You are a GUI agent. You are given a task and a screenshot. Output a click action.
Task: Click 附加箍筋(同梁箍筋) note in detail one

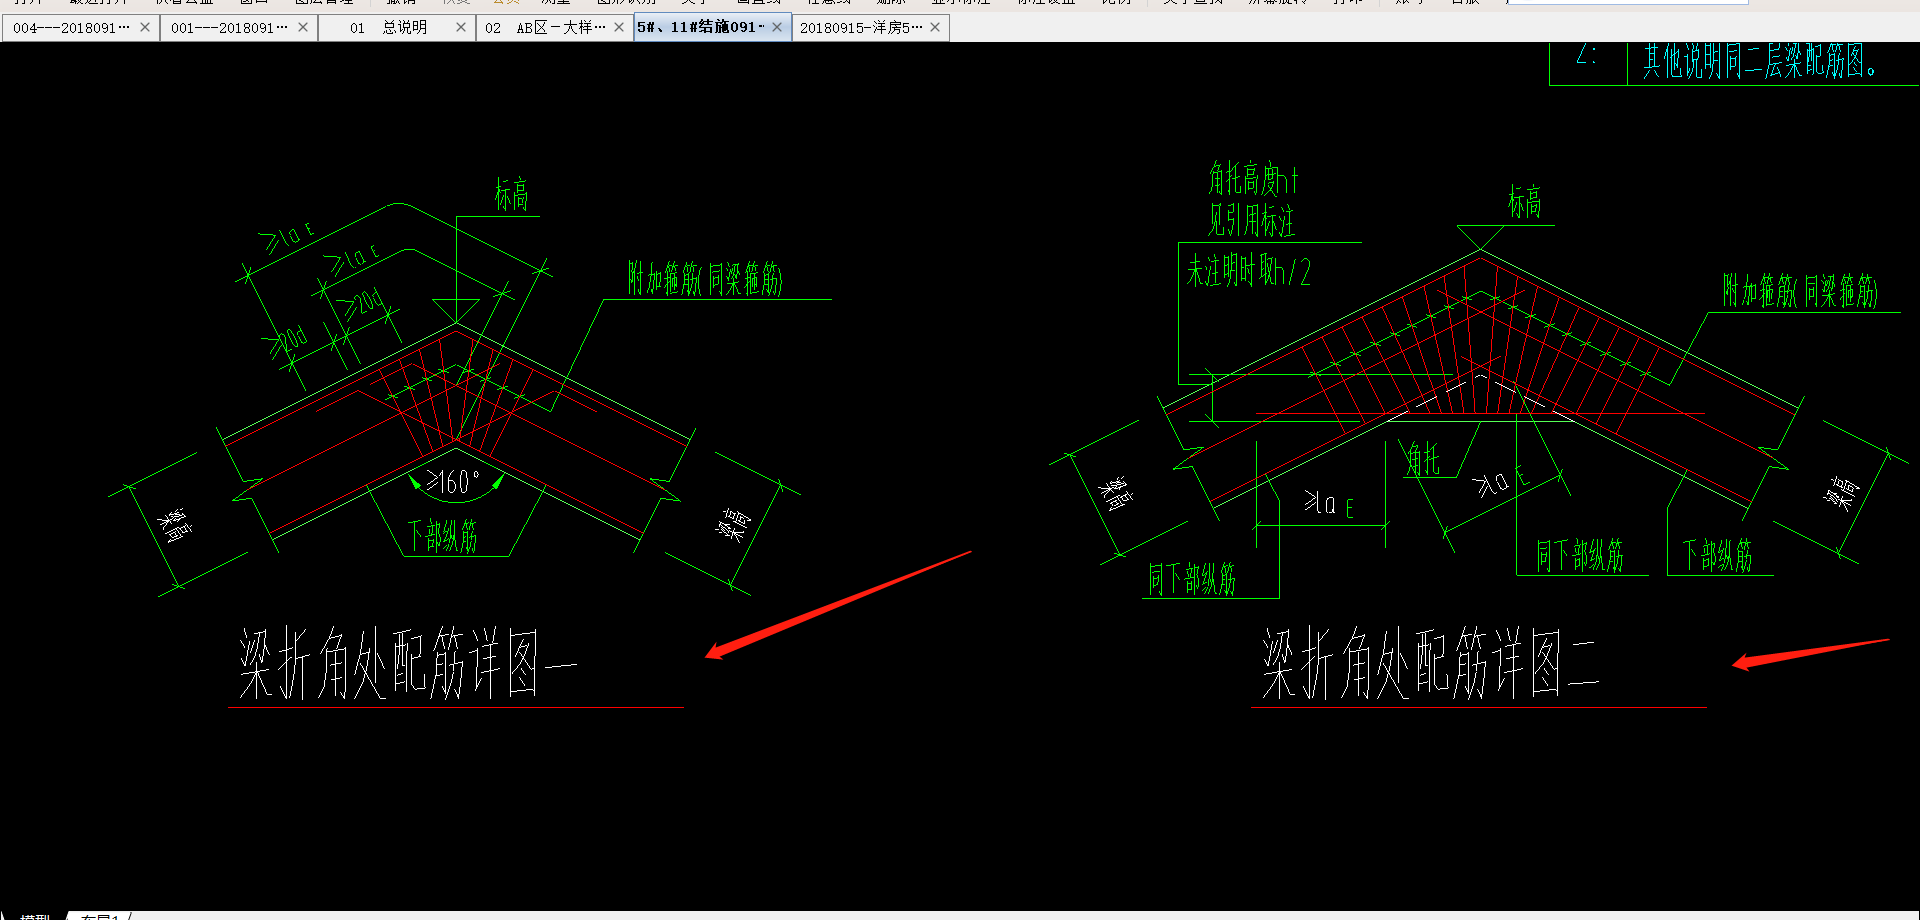coord(705,279)
